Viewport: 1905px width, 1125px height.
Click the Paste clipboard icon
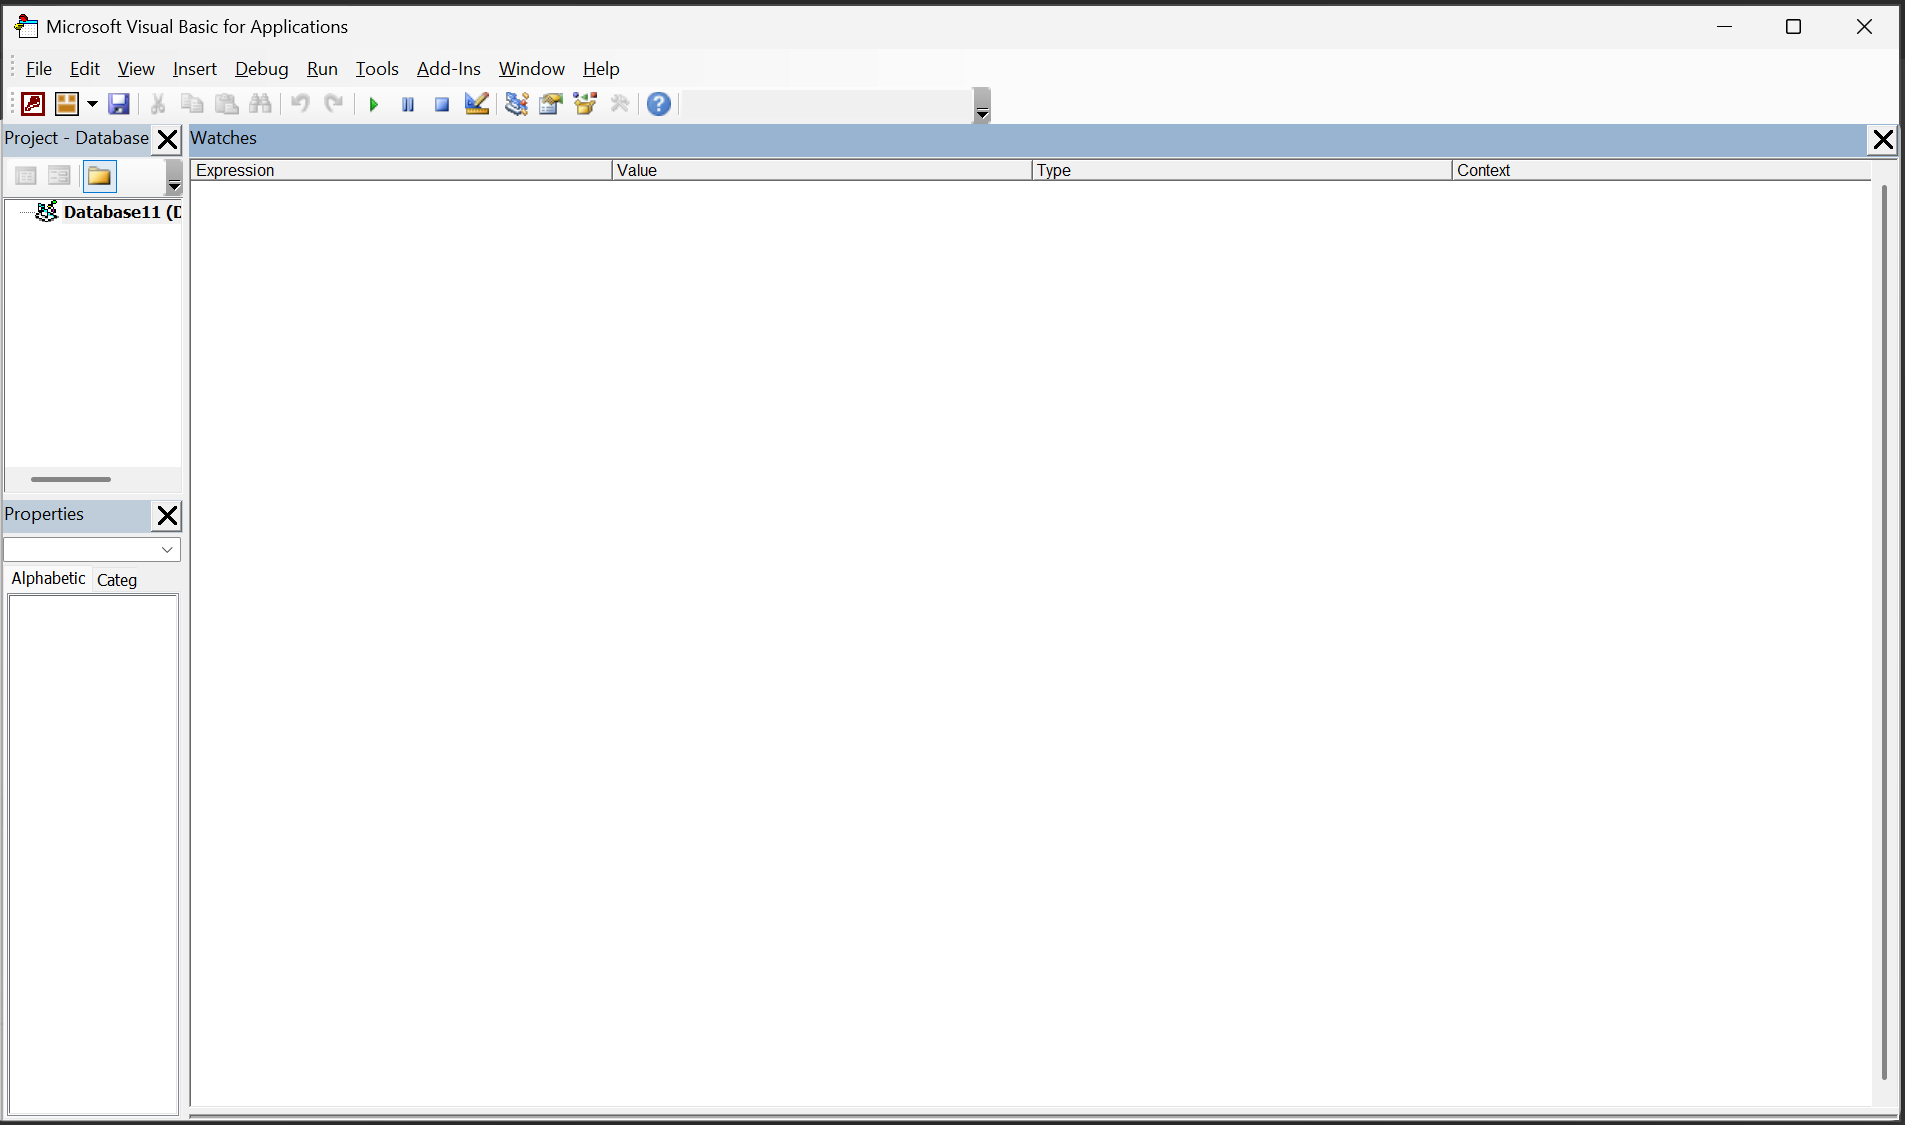click(227, 104)
